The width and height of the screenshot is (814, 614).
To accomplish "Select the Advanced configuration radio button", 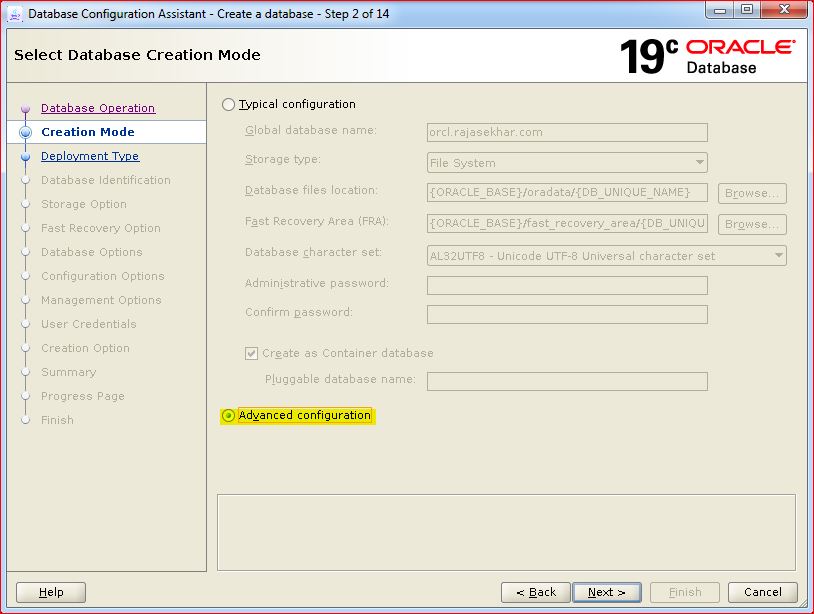I will pyautogui.click(x=229, y=415).
